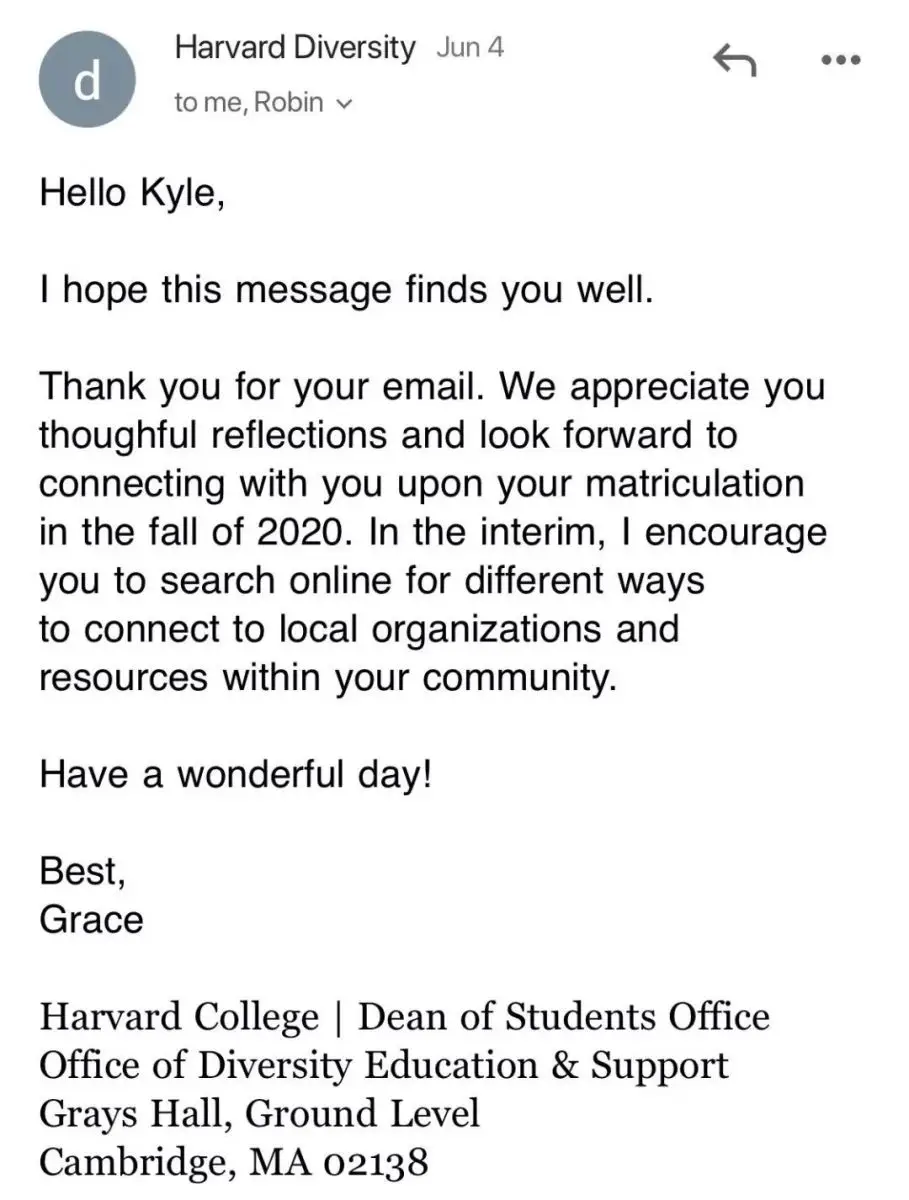
Task: Click the "Grace" signature name
Action: point(91,920)
